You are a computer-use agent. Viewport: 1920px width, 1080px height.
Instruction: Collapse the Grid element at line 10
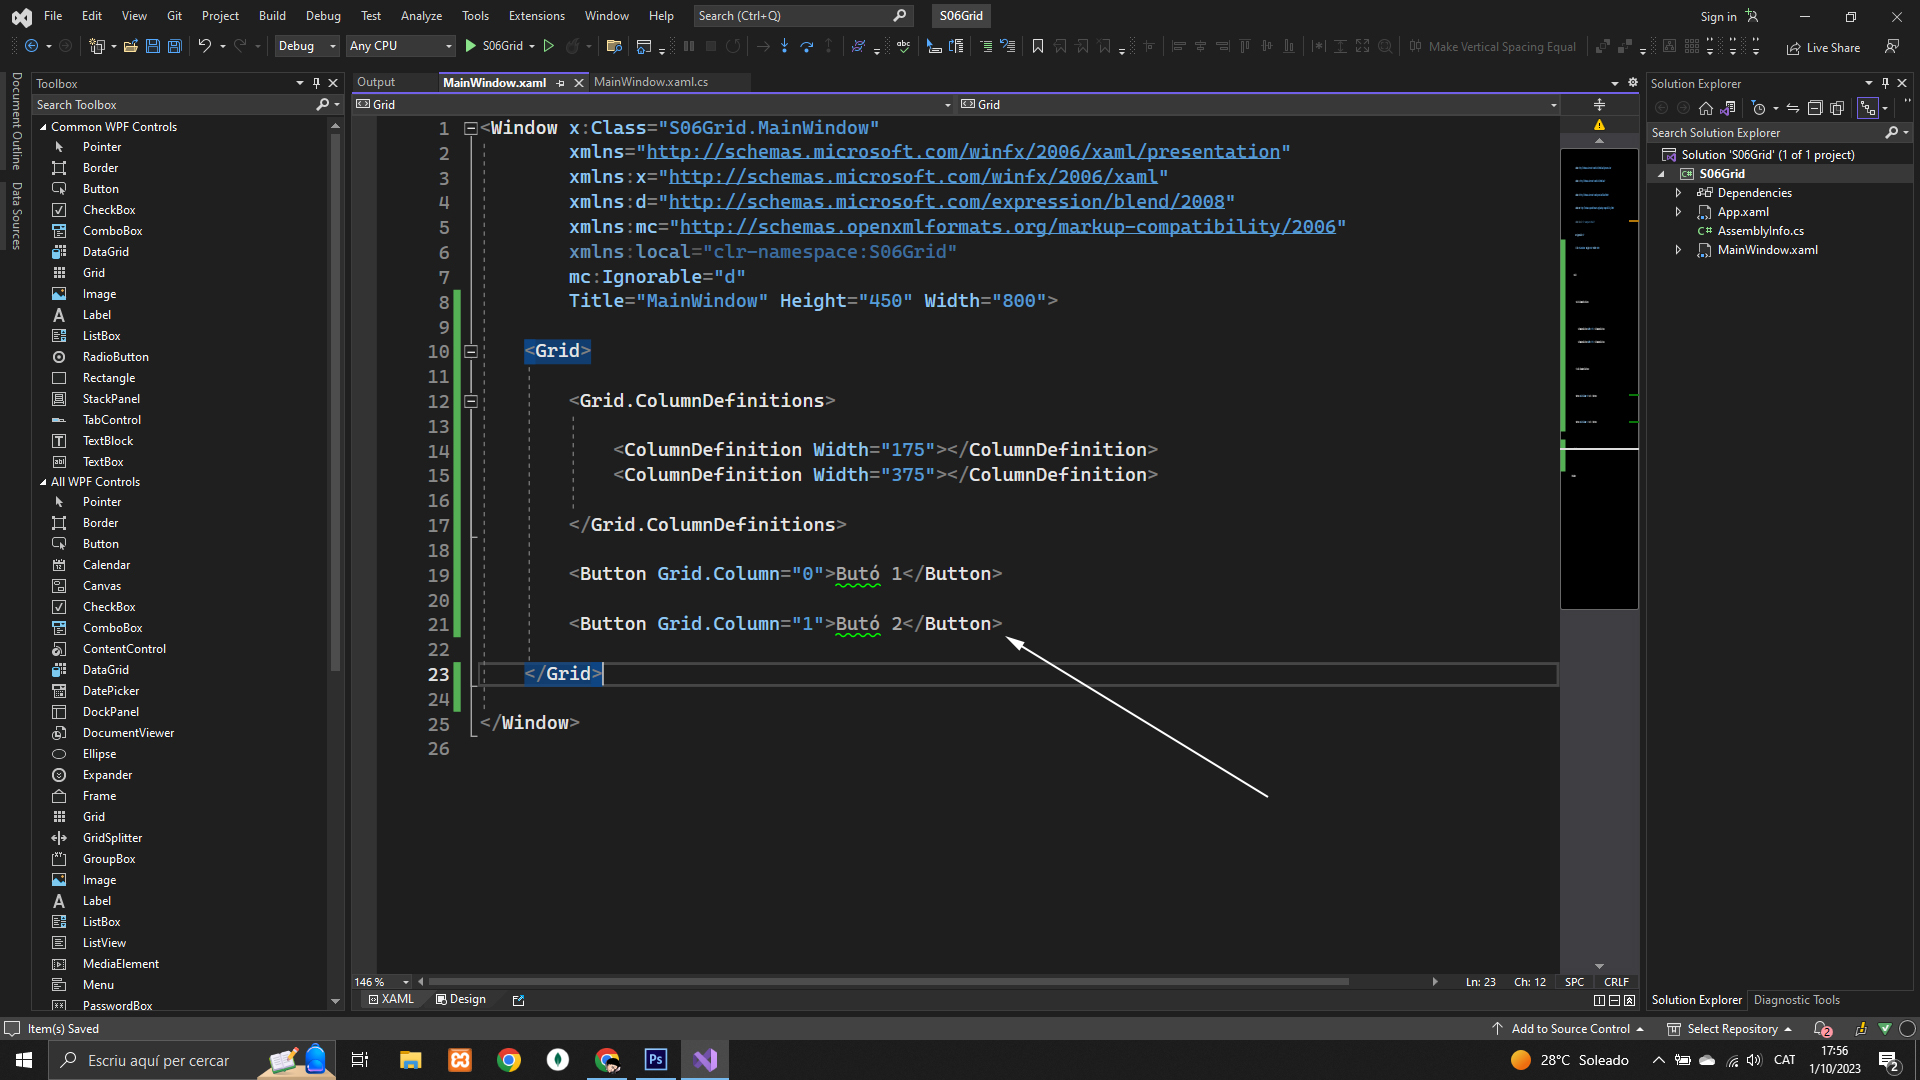(471, 352)
